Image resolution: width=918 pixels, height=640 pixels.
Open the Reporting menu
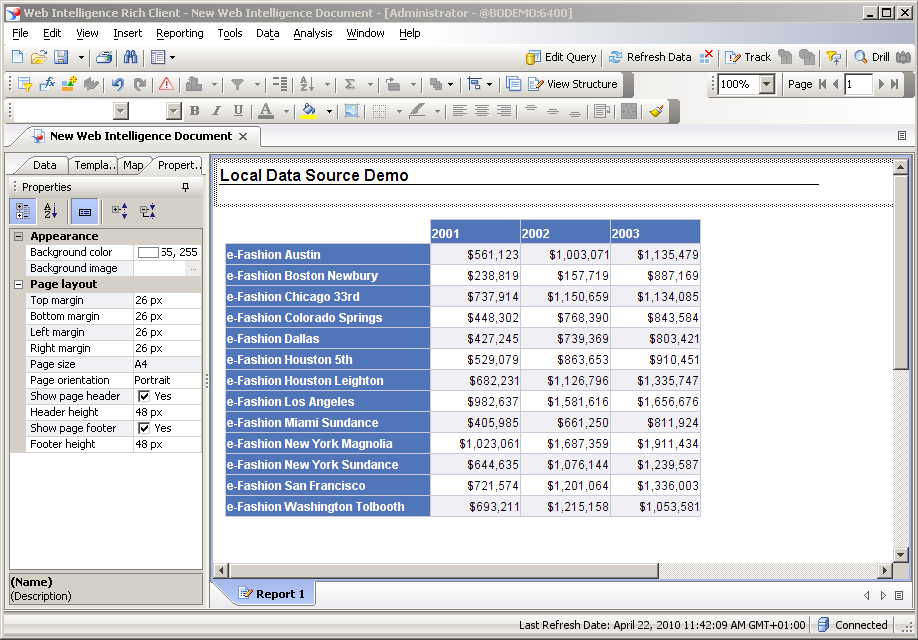180,33
